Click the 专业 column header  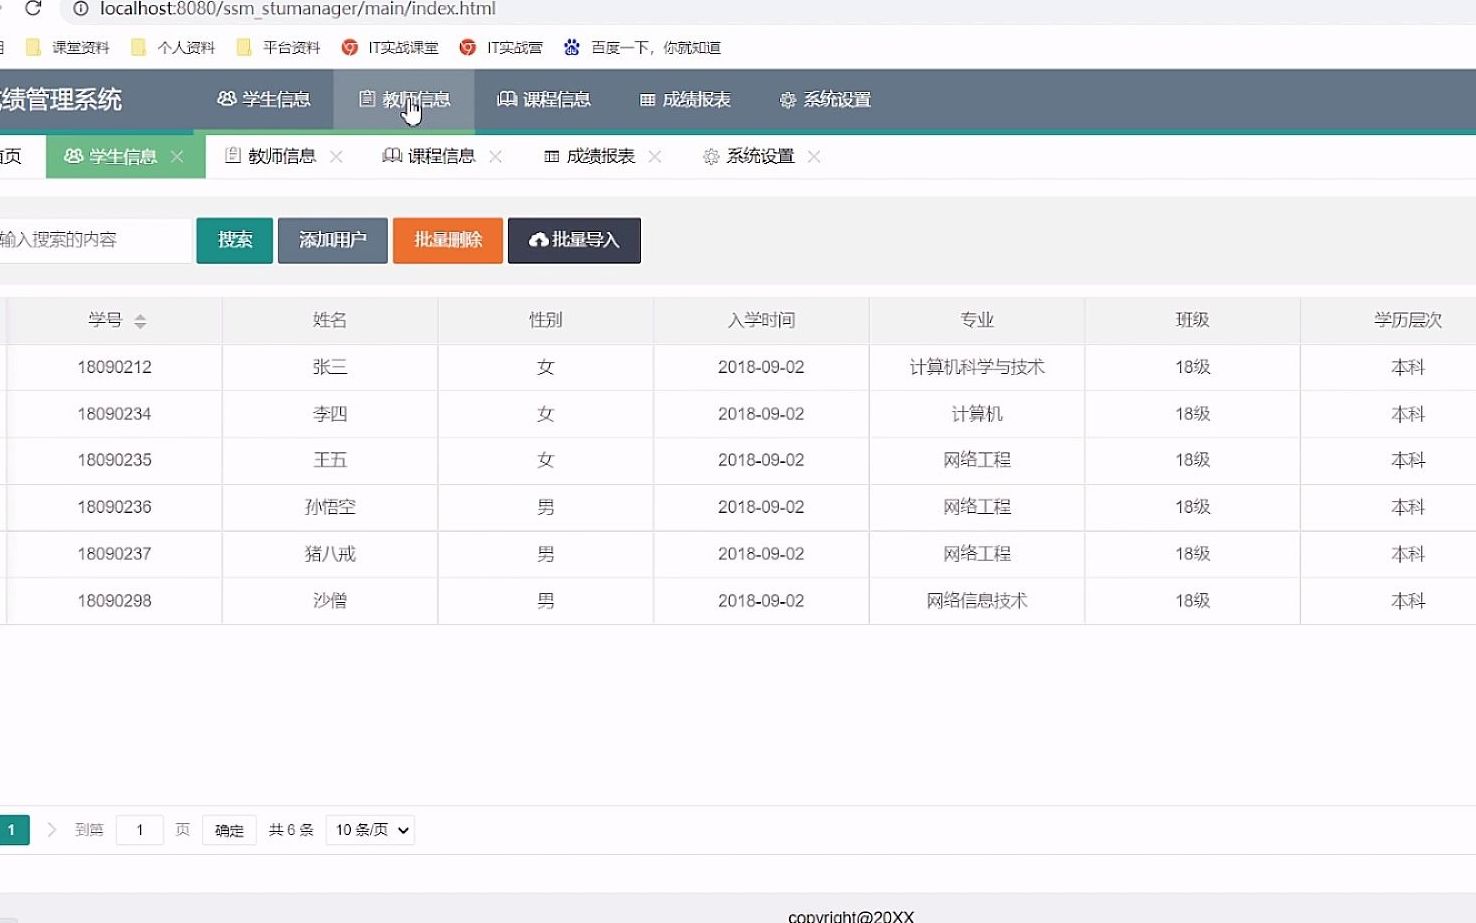click(977, 320)
